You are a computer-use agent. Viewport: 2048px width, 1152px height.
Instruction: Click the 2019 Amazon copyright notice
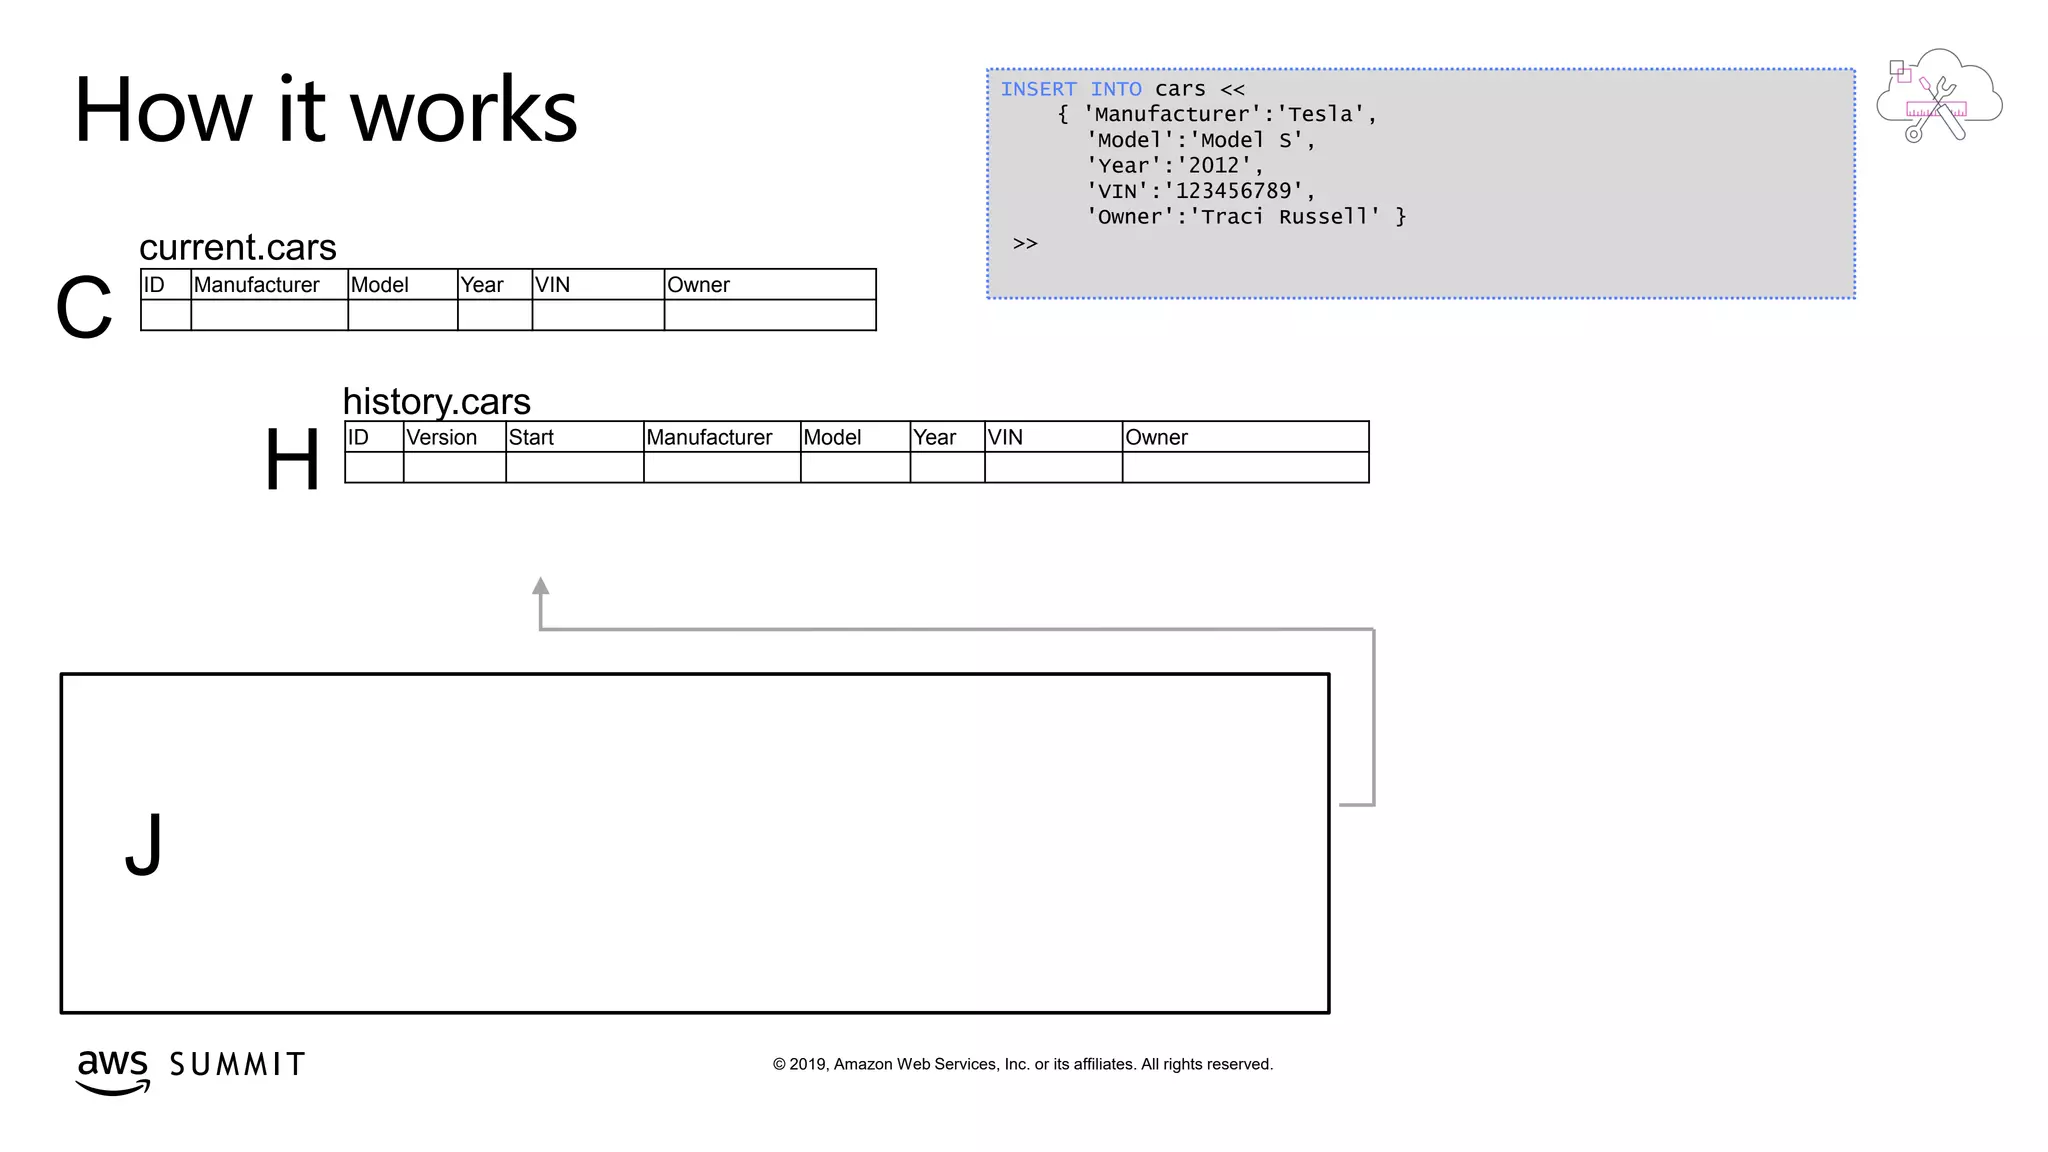click(1022, 1064)
